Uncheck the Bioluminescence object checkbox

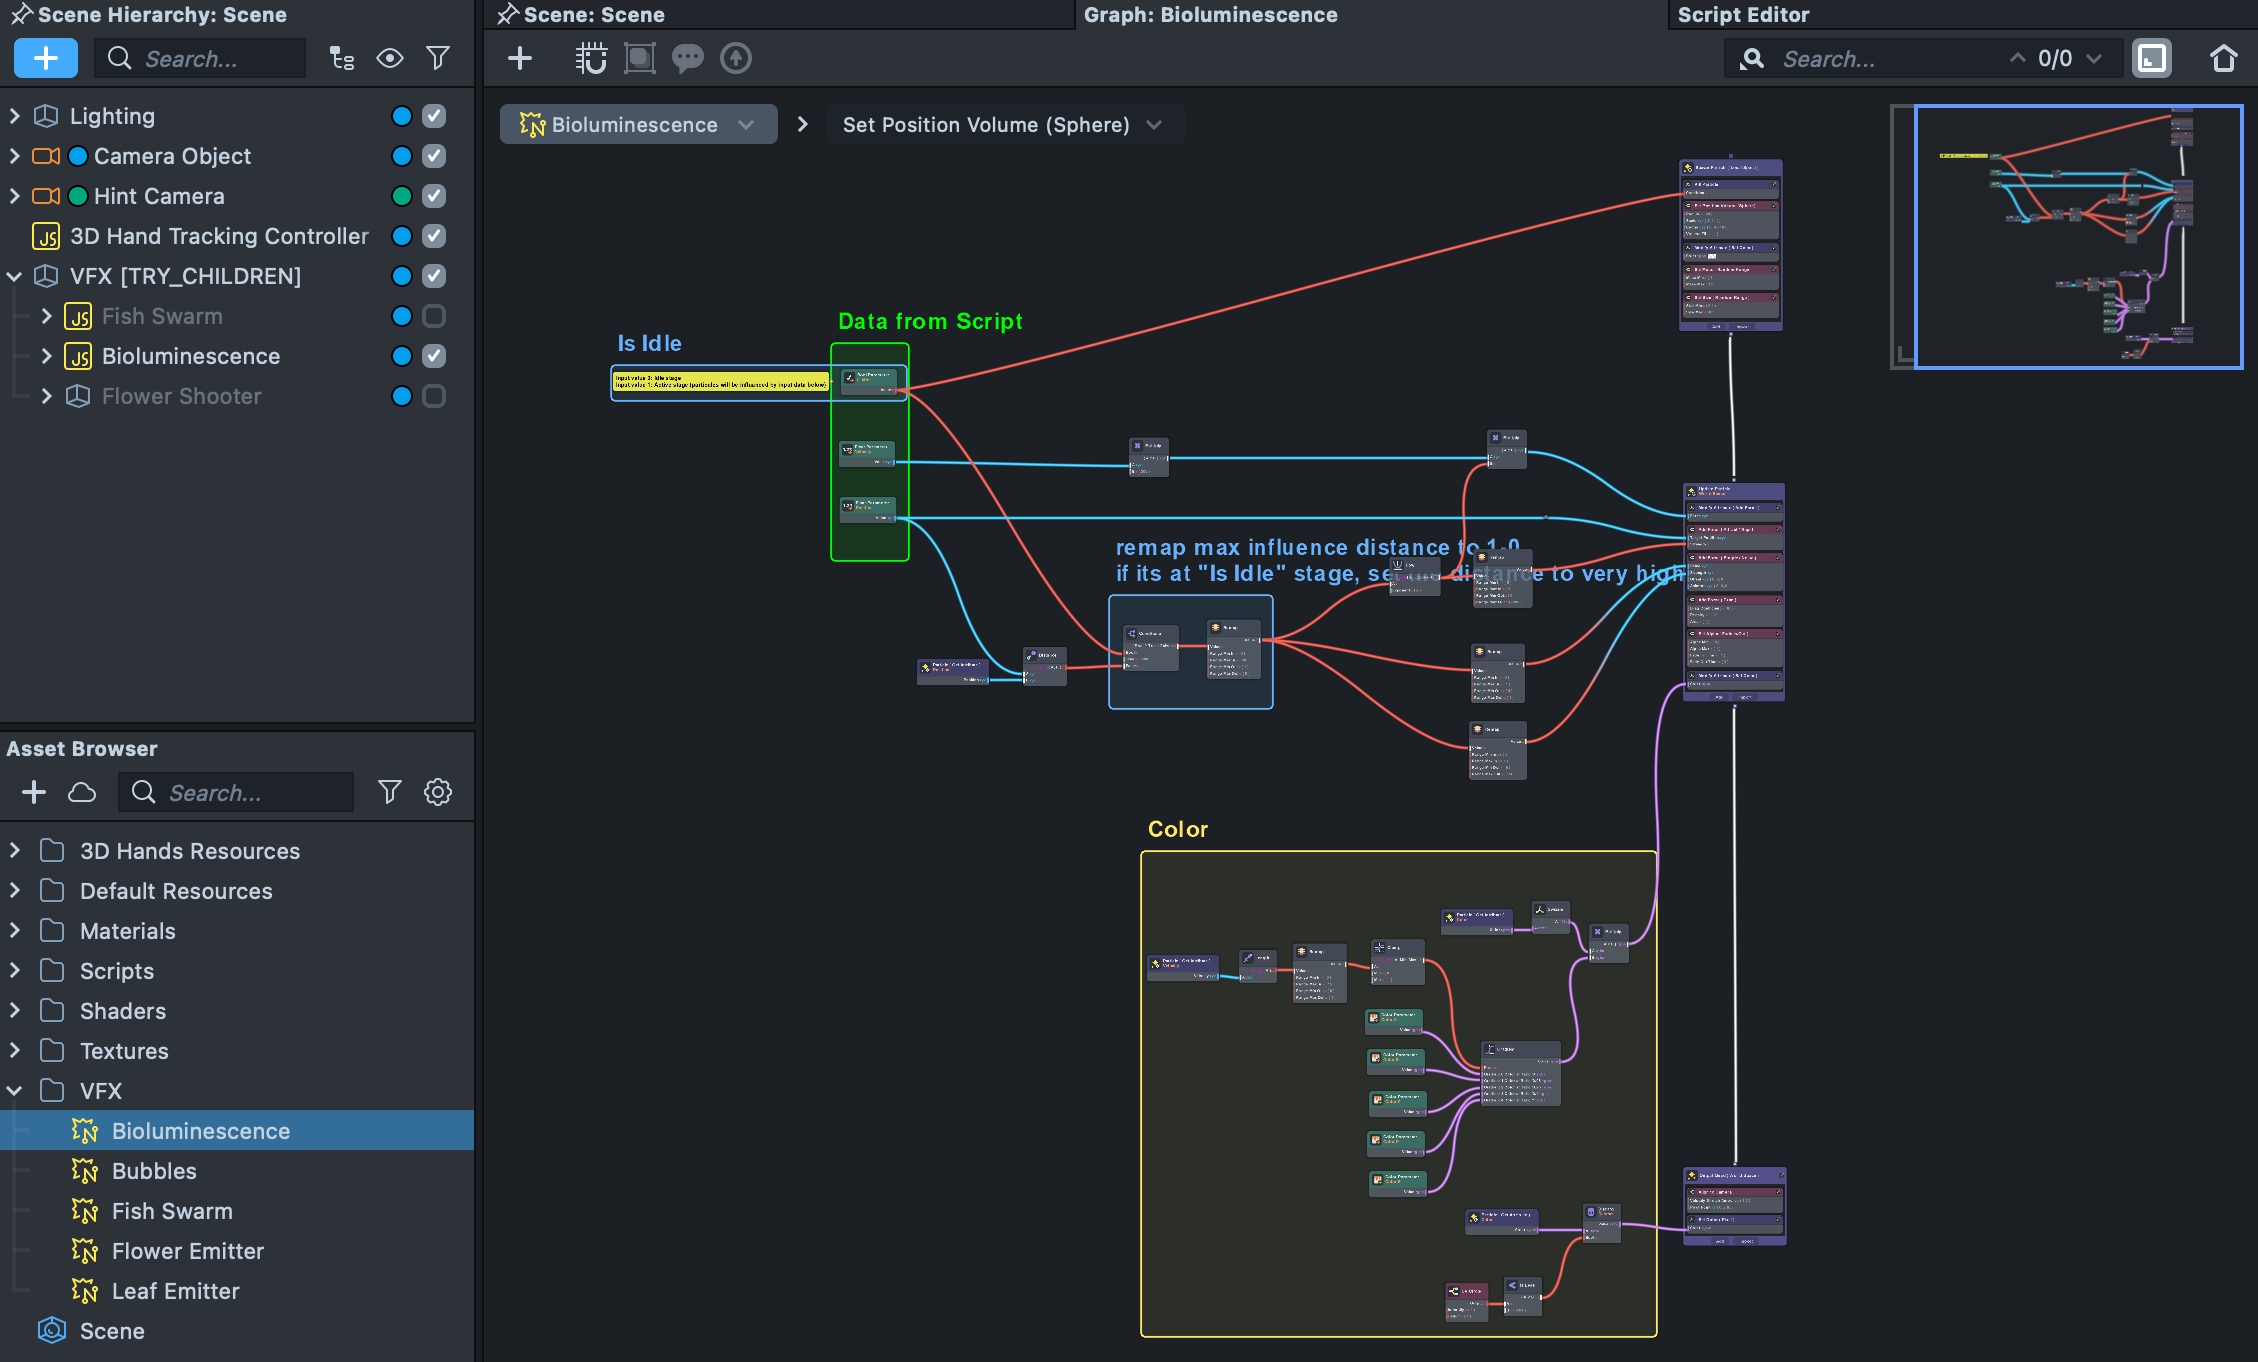(434, 356)
